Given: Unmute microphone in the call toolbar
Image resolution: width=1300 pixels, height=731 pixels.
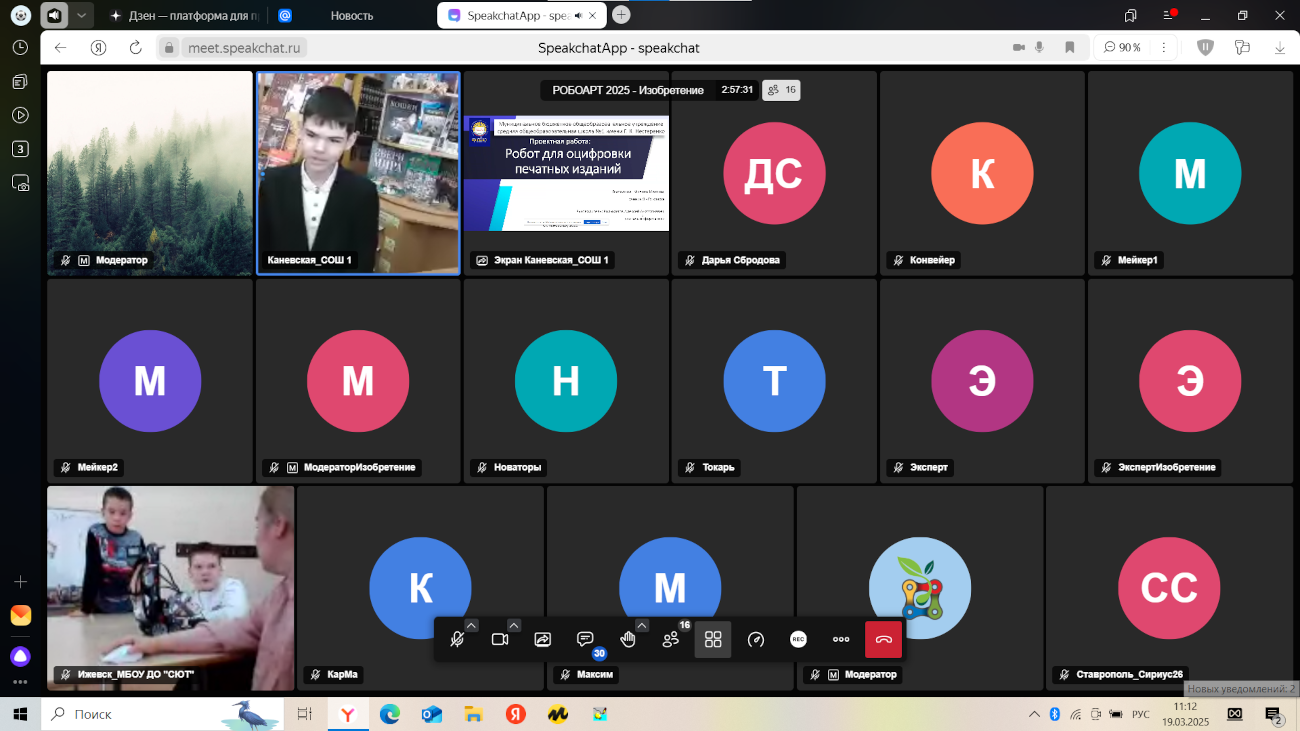Looking at the screenshot, I should tap(457, 640).
